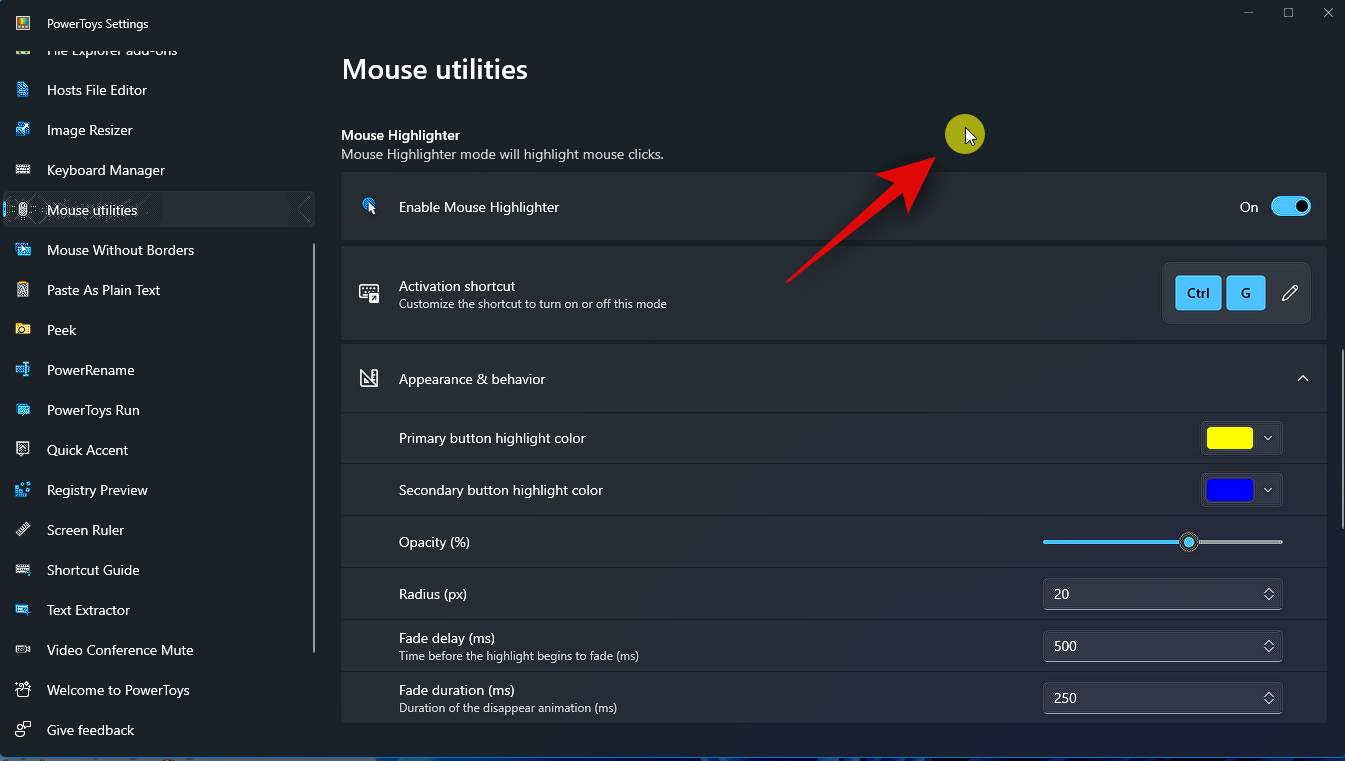
Task: Select PowerToys Run in sidebar
Action: click(93, 410)
